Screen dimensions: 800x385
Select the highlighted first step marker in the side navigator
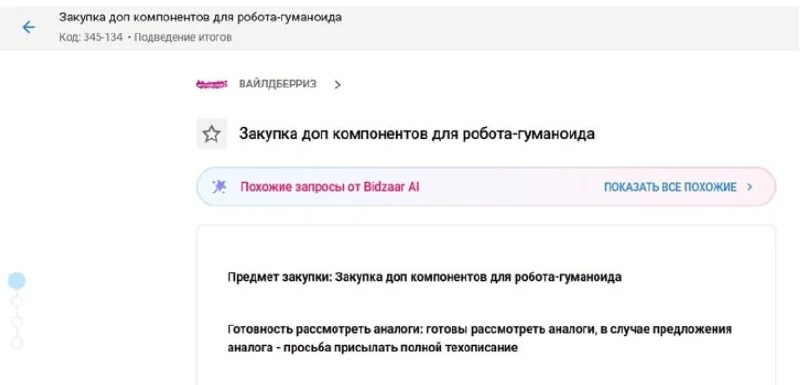(x=17, y=280)
